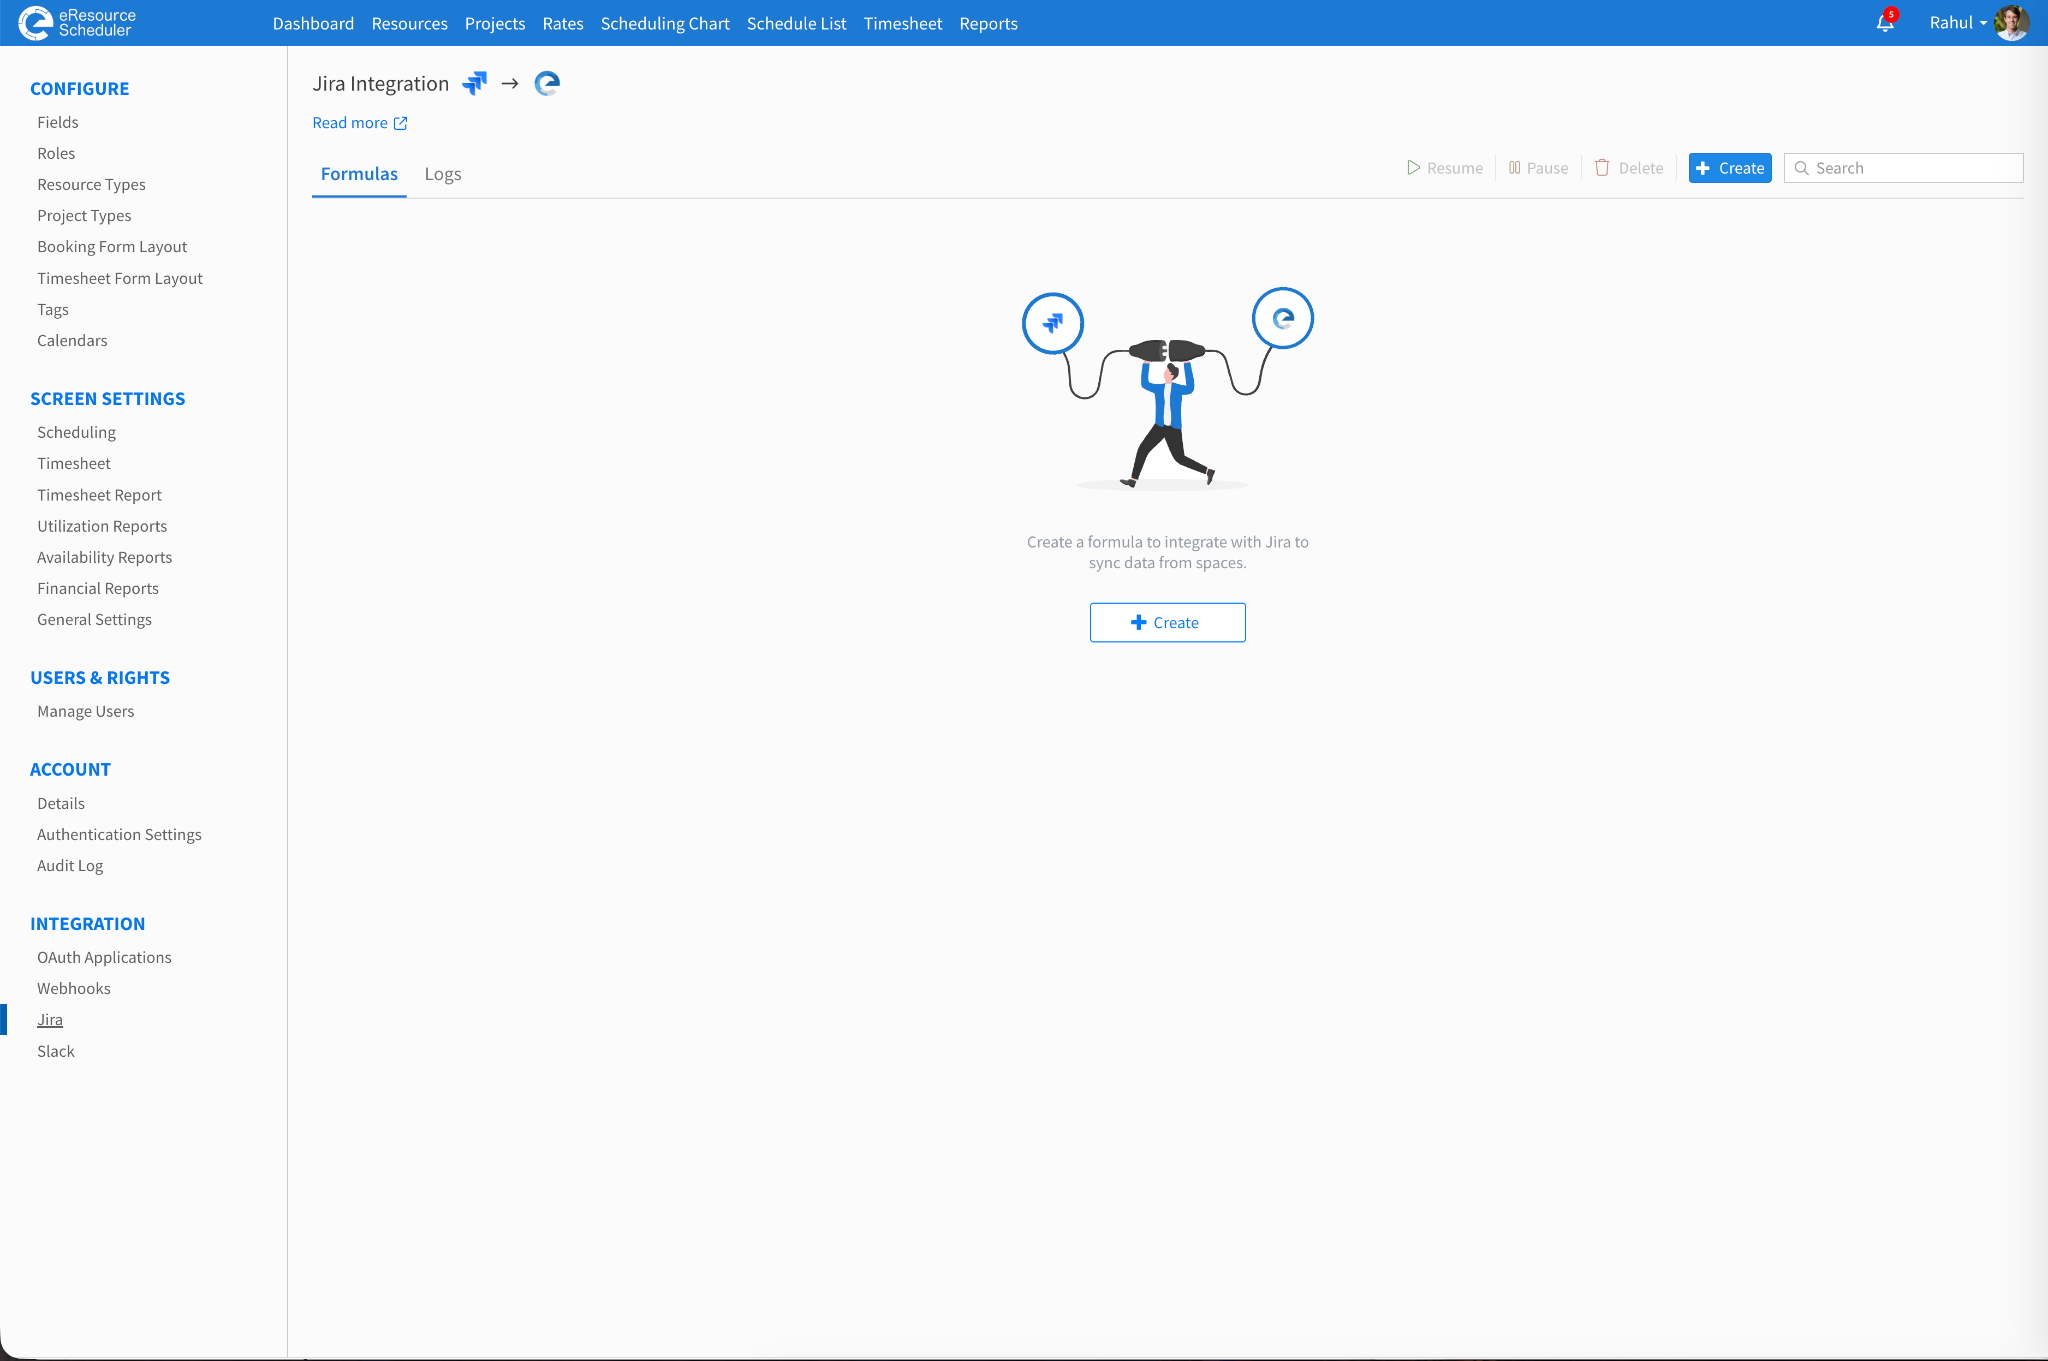Click the external link icon beside Read more
This screenshot has width=2048, height=1361.
[401, 123]
